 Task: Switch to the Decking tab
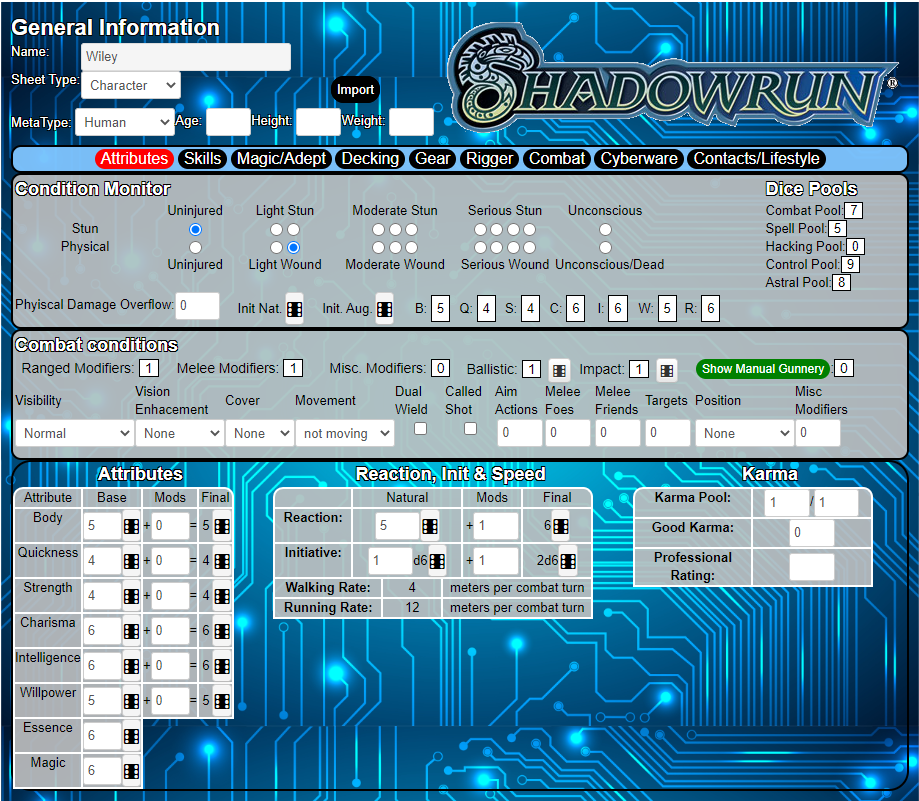(x=370, y=159)
